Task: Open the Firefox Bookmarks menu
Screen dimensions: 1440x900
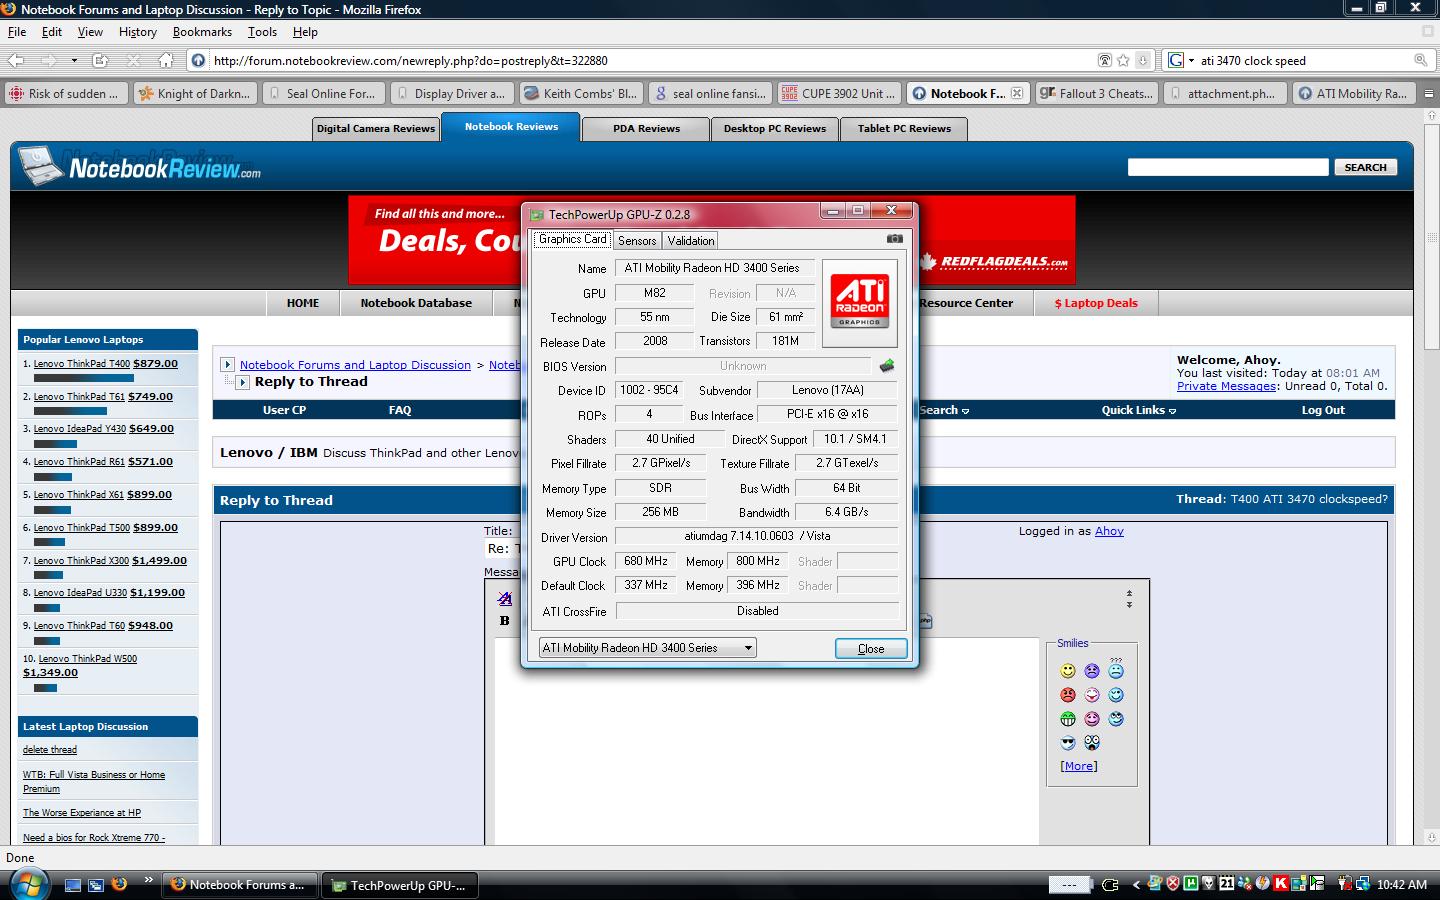Action: pyautogui.click(x=202, y=32)
